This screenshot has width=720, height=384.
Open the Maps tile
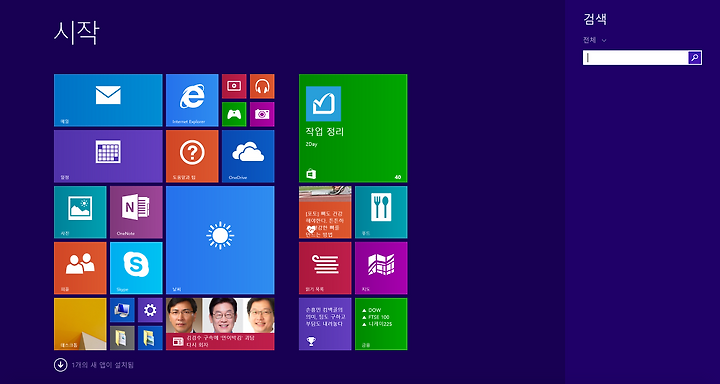381,268
